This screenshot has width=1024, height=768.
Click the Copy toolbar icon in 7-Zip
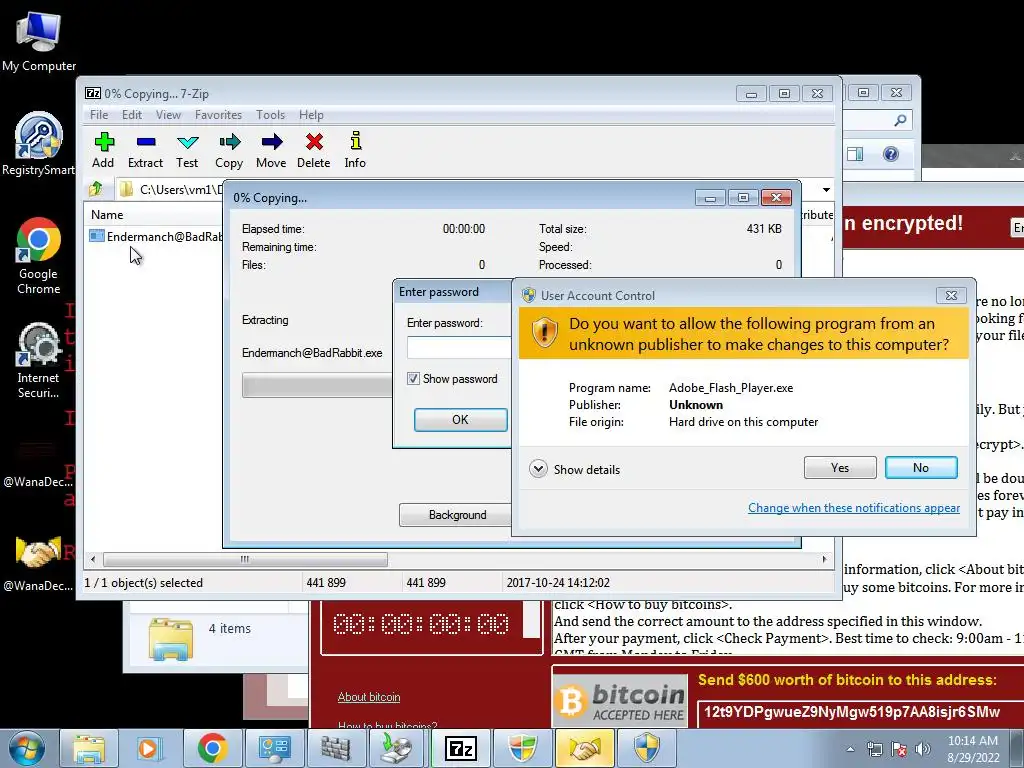(x=229, y=150)
